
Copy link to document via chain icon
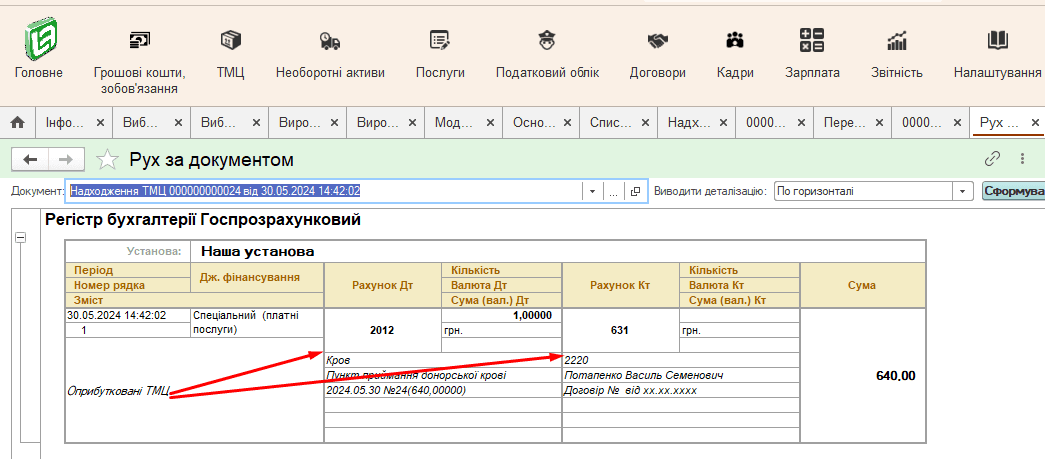click(993, 159)
